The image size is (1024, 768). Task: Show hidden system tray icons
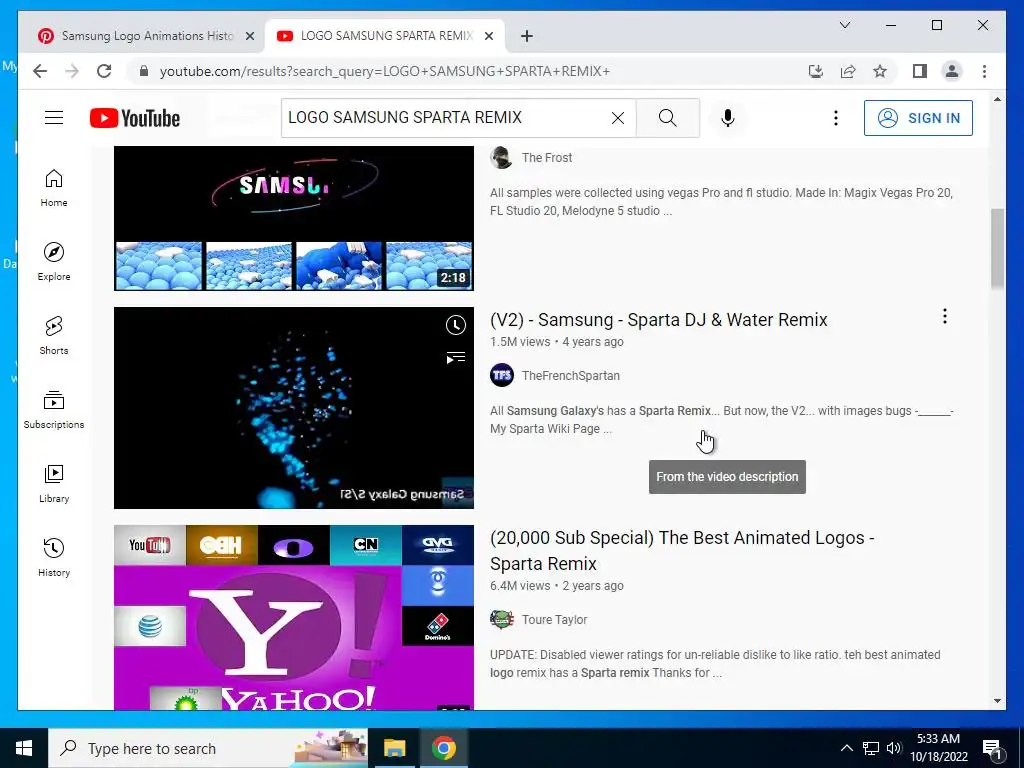(x=846, y=748)
